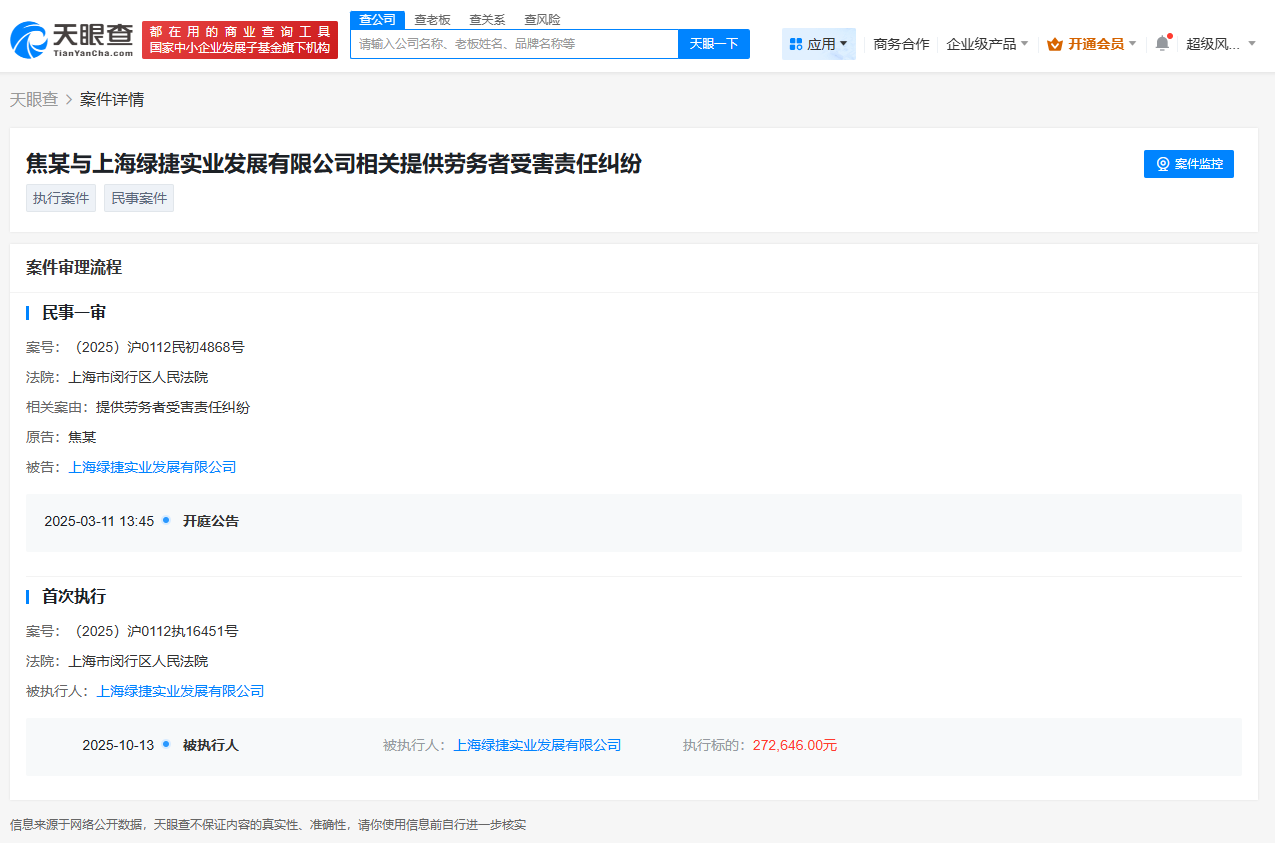1275x843 pixels.
Task: Click the 商务合作 menu item
Action: tap(900, 44)
